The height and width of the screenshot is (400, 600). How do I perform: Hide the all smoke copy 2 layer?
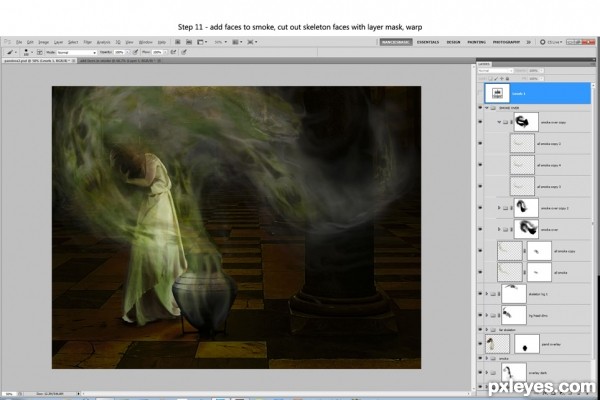pyautogui.click(x=480, y=144)
